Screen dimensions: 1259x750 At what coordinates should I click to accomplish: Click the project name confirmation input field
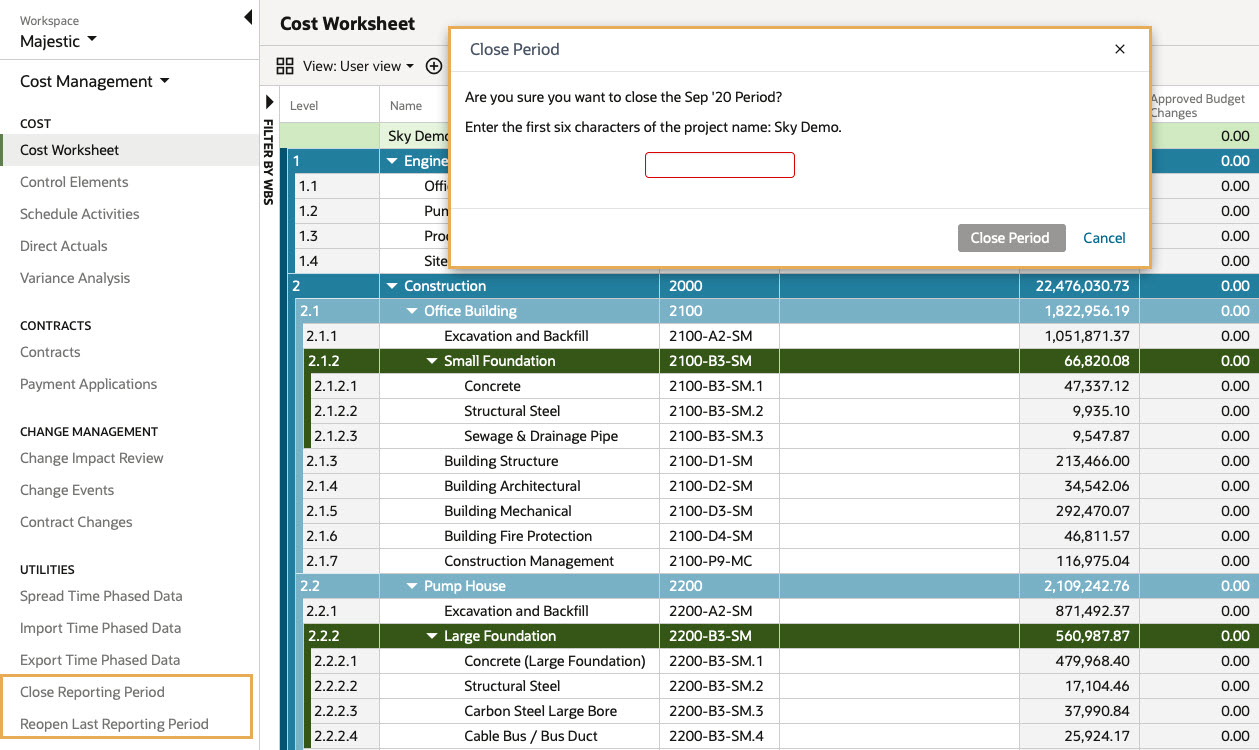720,165
